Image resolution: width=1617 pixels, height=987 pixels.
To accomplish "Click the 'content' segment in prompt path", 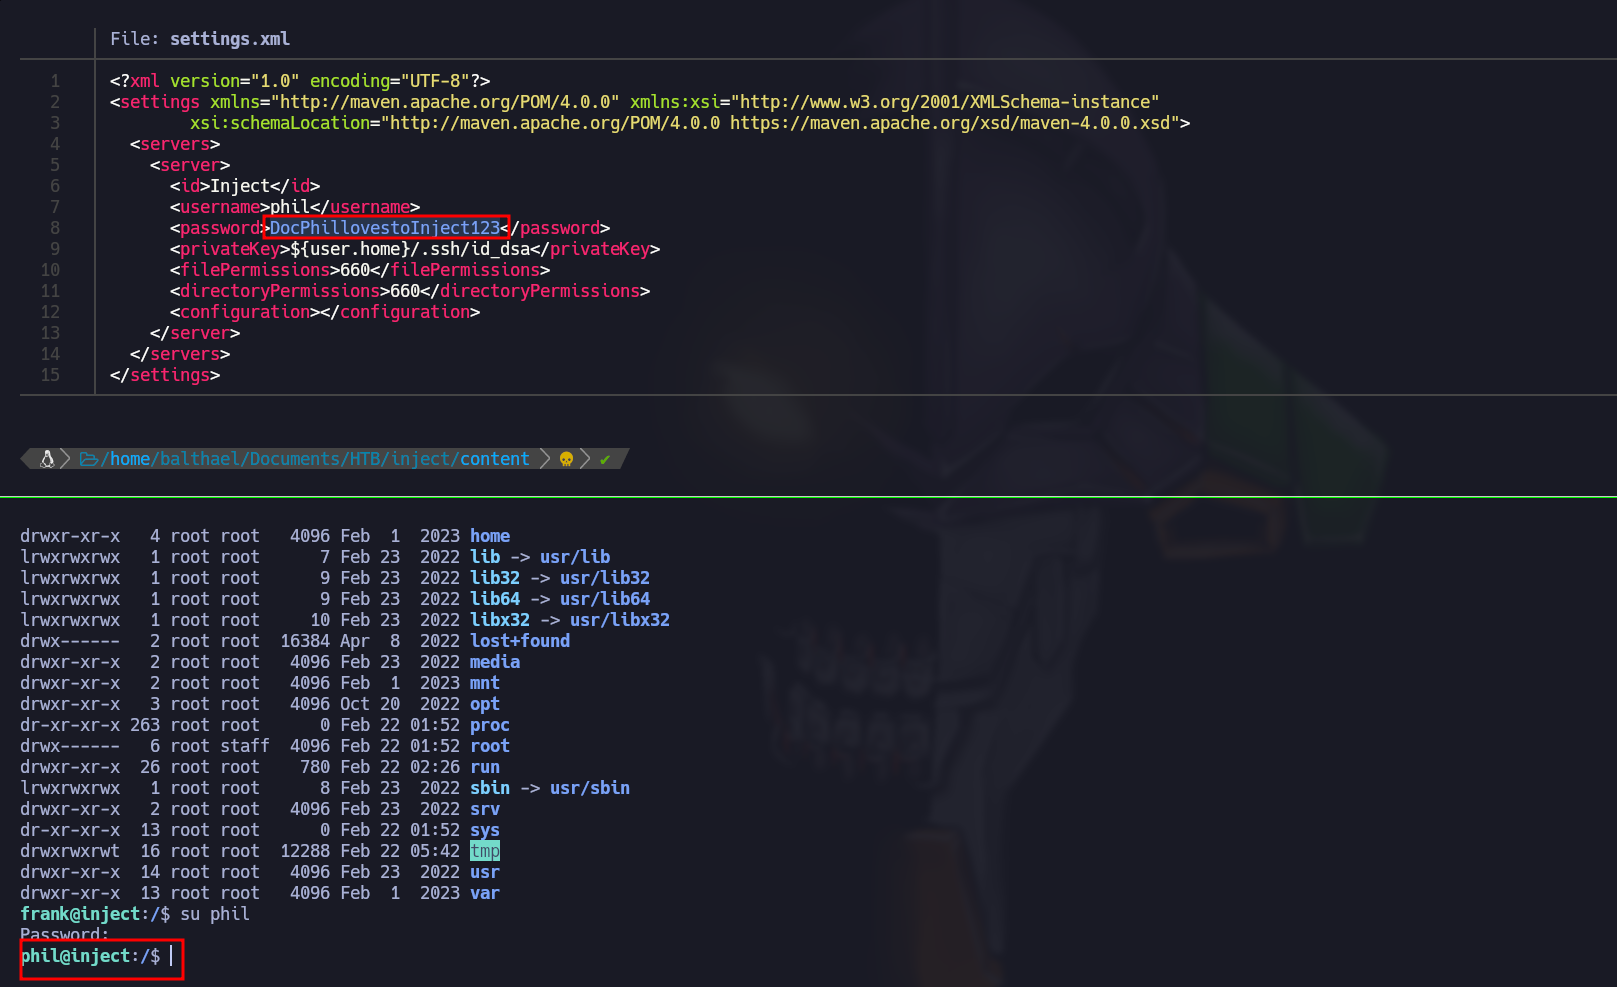I will click(494, 459).
